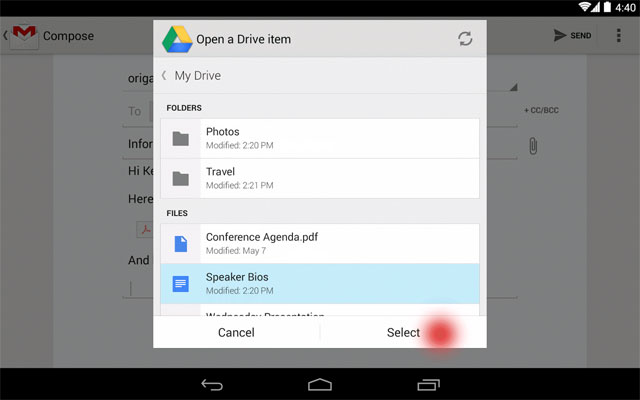Screen dimensions: 640x400
Task: Click the 4:40 clock in status bar
Action: [625, 7]
